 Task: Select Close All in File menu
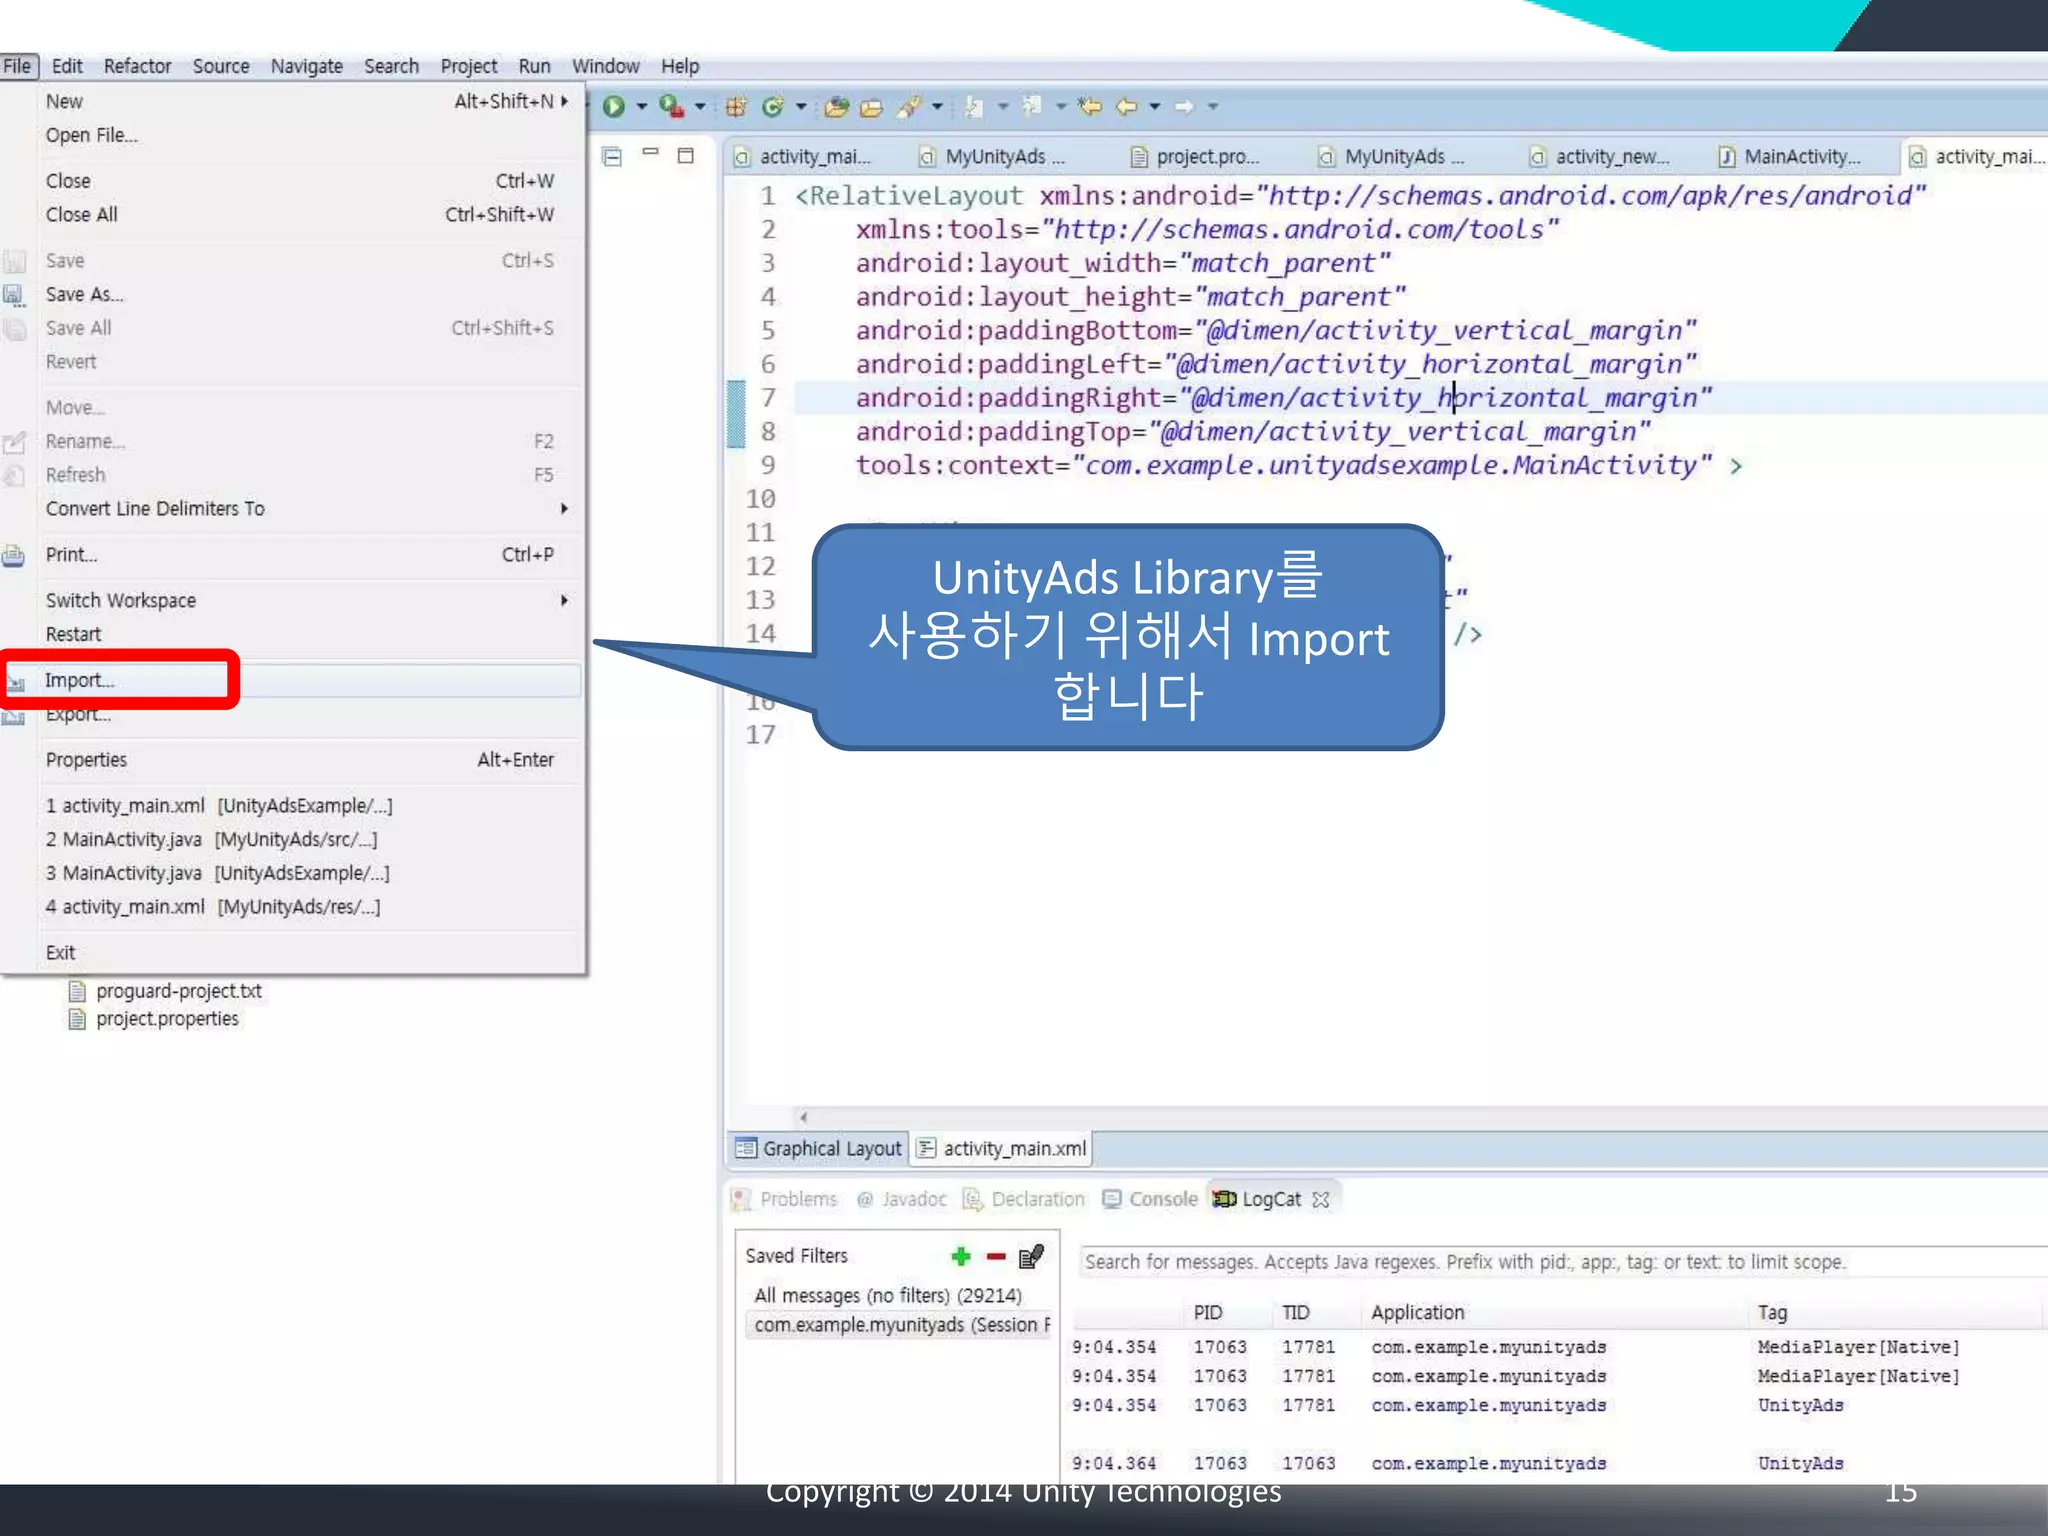[x=292, y=215]
